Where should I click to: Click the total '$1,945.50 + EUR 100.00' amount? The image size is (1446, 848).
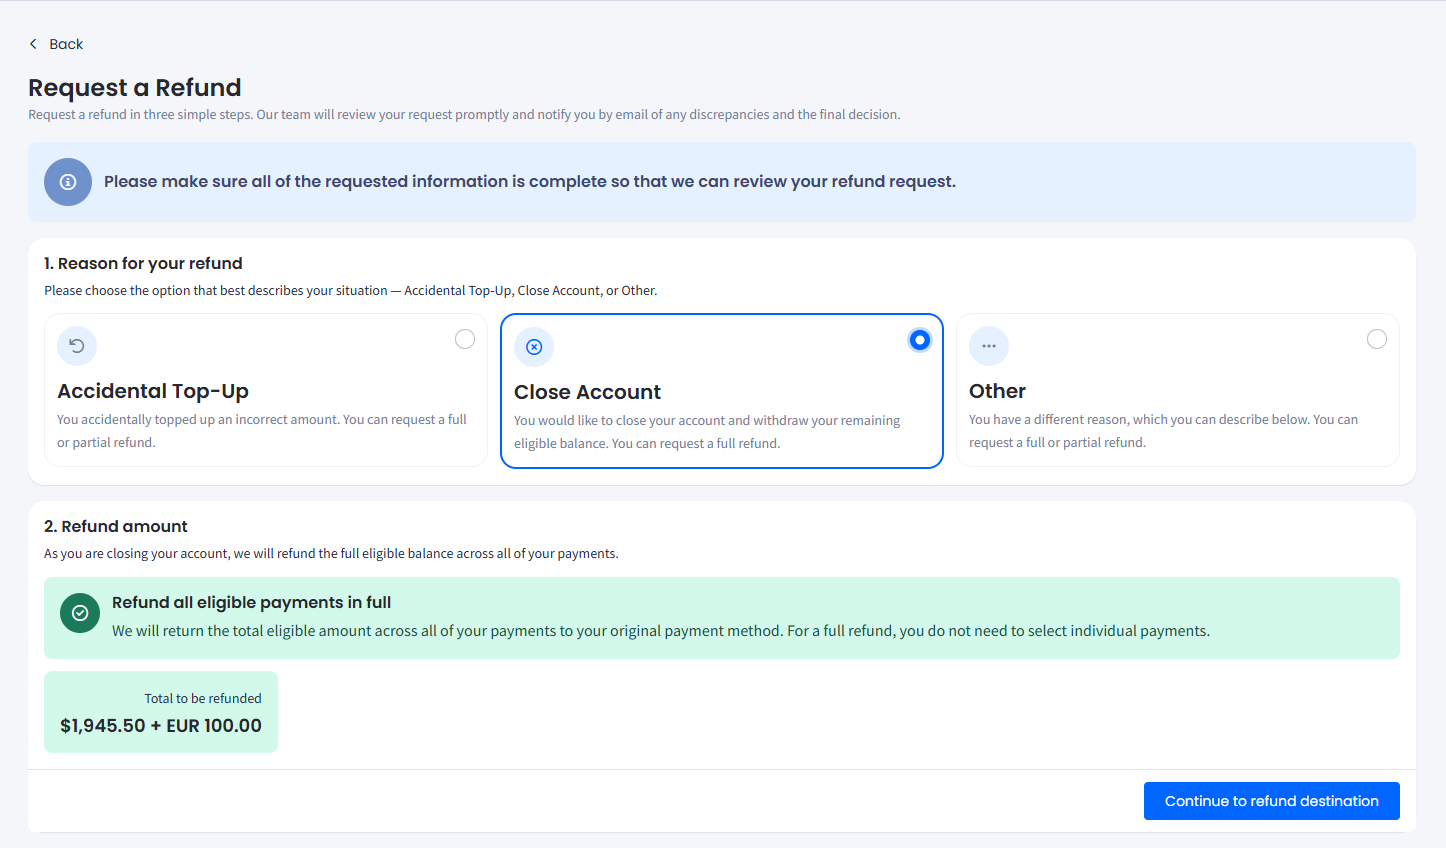[161, 726]
